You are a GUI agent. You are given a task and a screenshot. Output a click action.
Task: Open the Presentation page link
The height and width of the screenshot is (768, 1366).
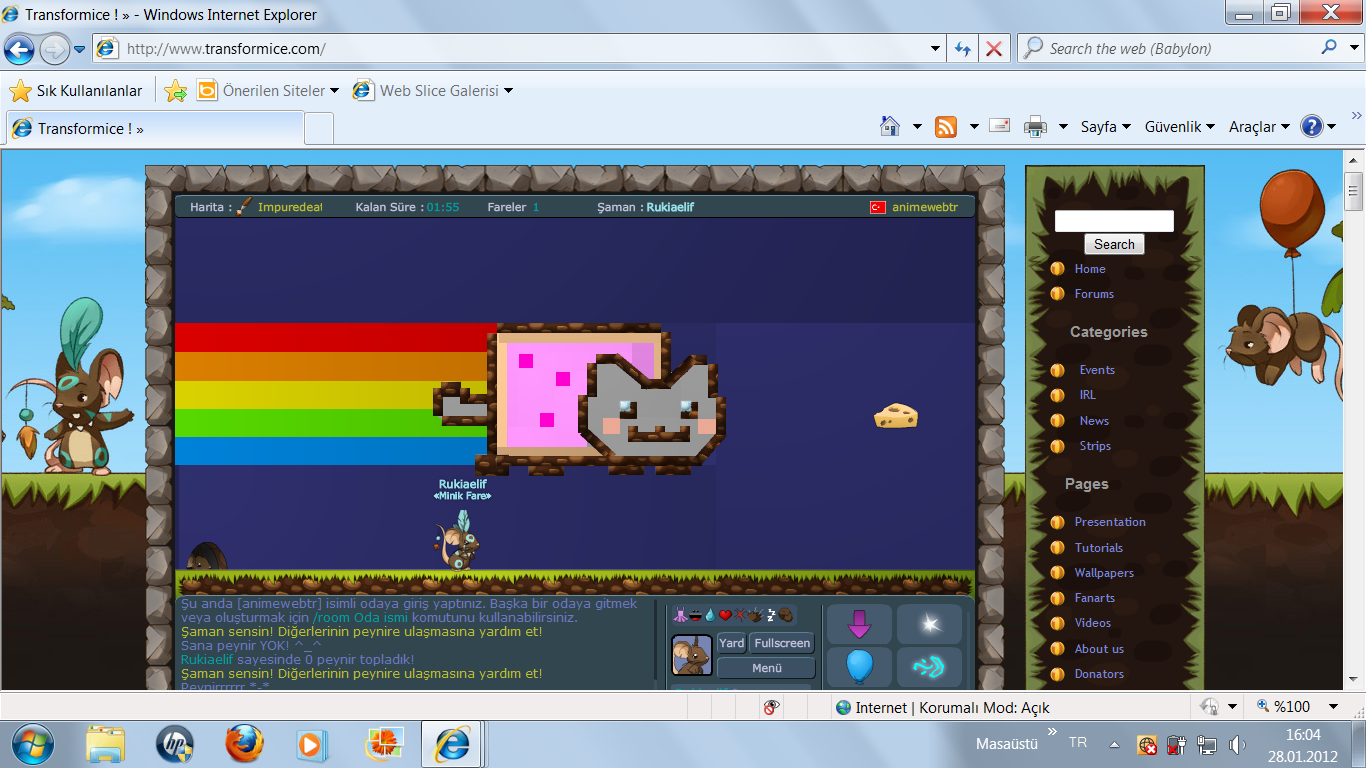[1110, 522]
